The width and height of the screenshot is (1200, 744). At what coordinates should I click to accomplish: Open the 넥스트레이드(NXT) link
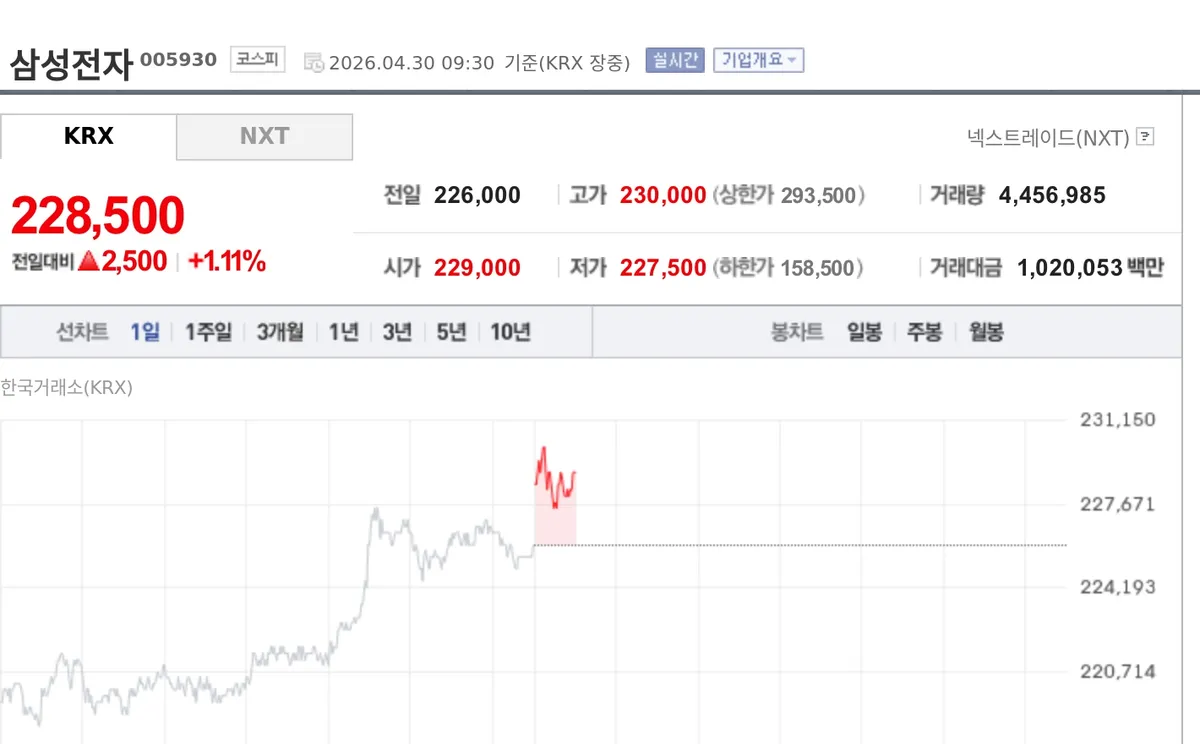click(x=1048, y=137)
